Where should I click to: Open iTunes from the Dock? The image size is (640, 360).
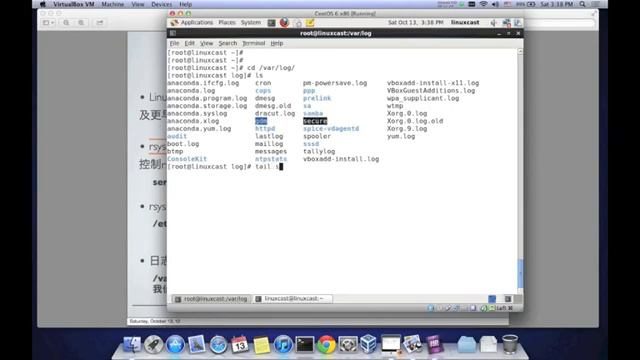[283, 344]
